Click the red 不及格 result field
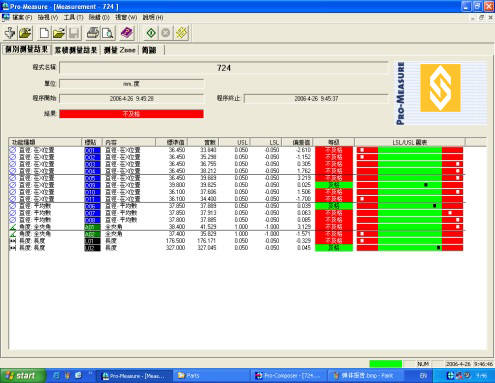The image size is (495, 383). (x=131, y=114)
